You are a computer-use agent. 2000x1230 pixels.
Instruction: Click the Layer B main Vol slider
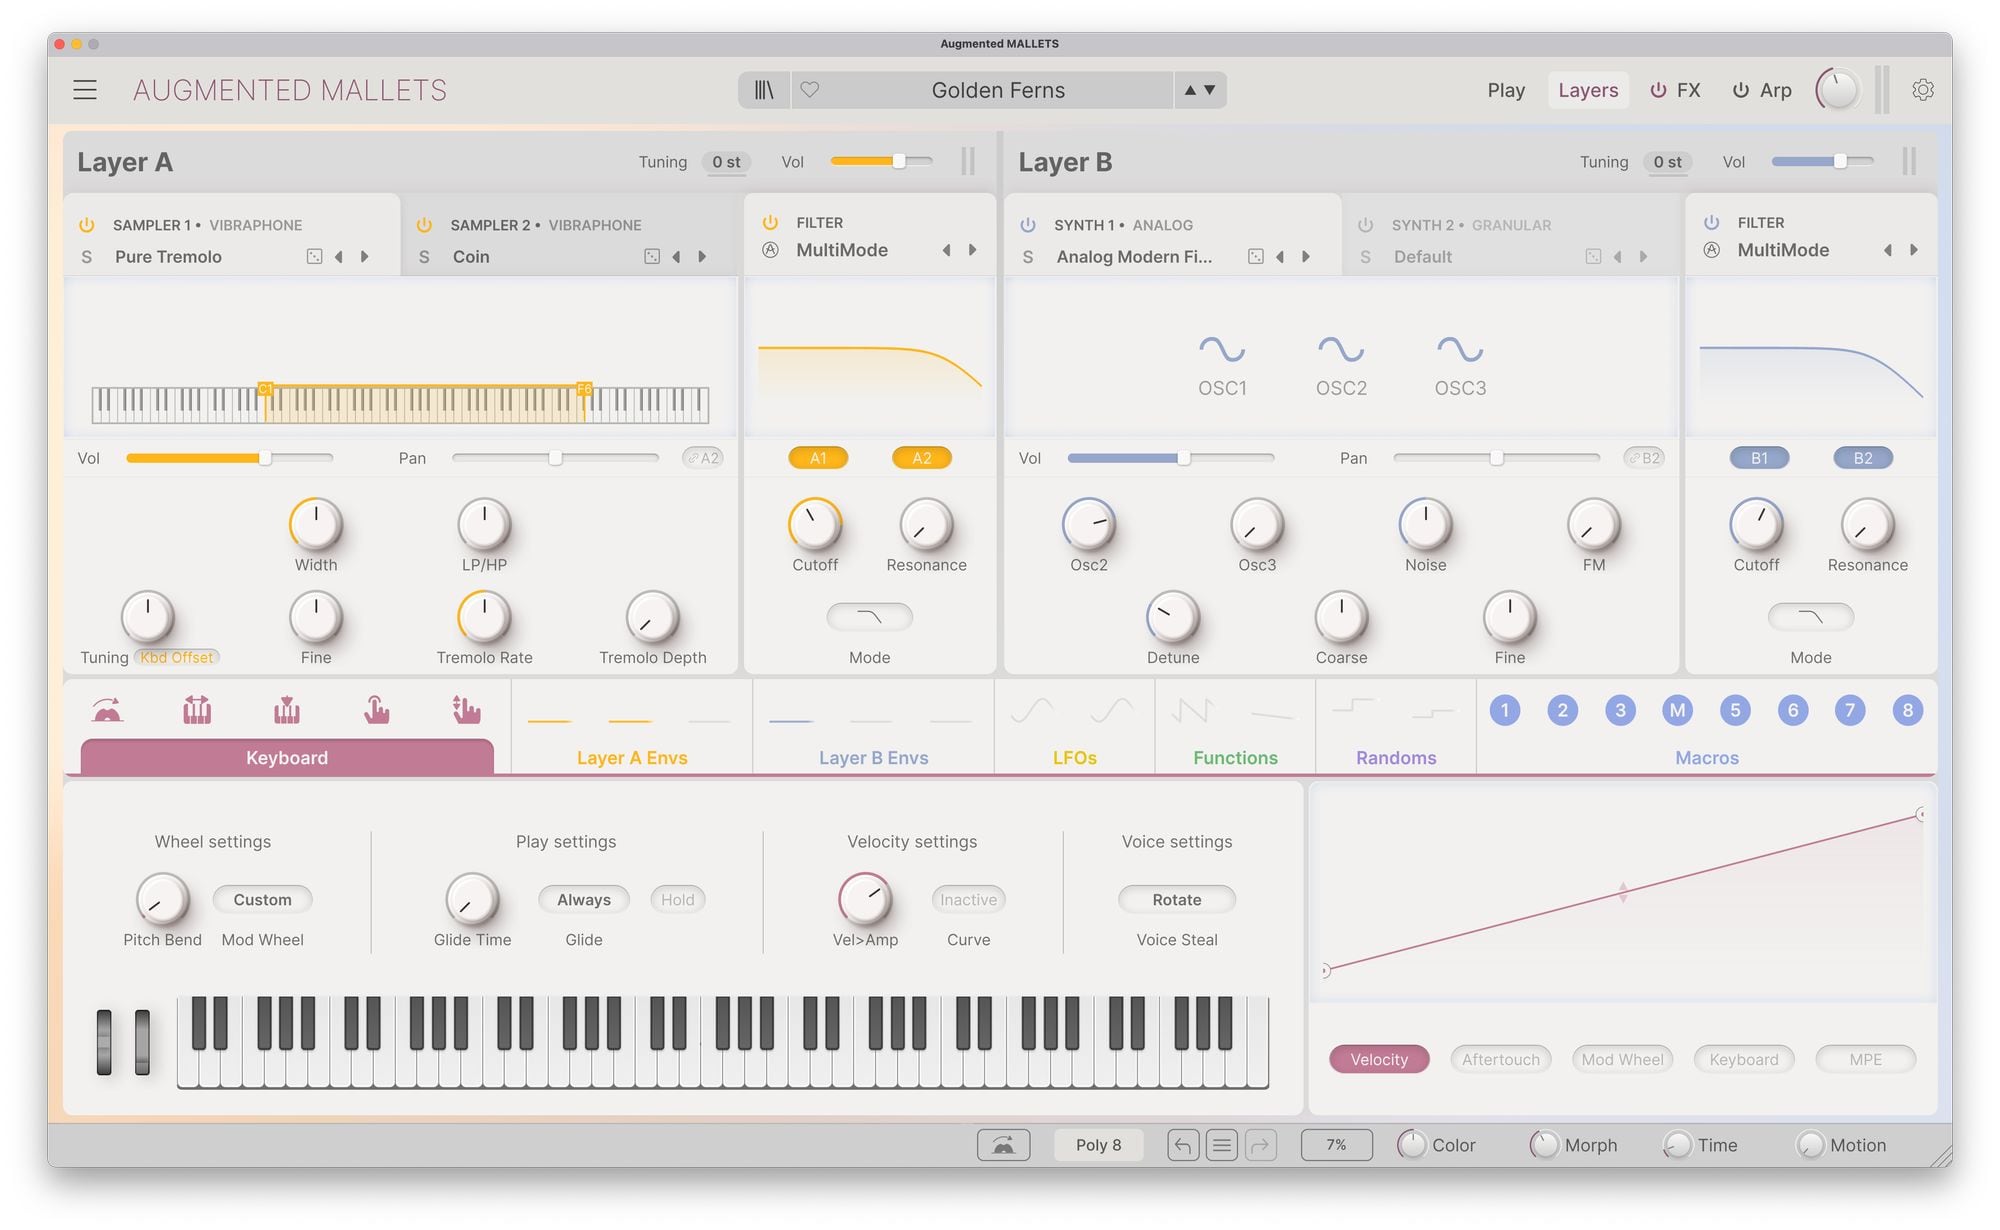pyautogui.click(x=1822, y=161)
